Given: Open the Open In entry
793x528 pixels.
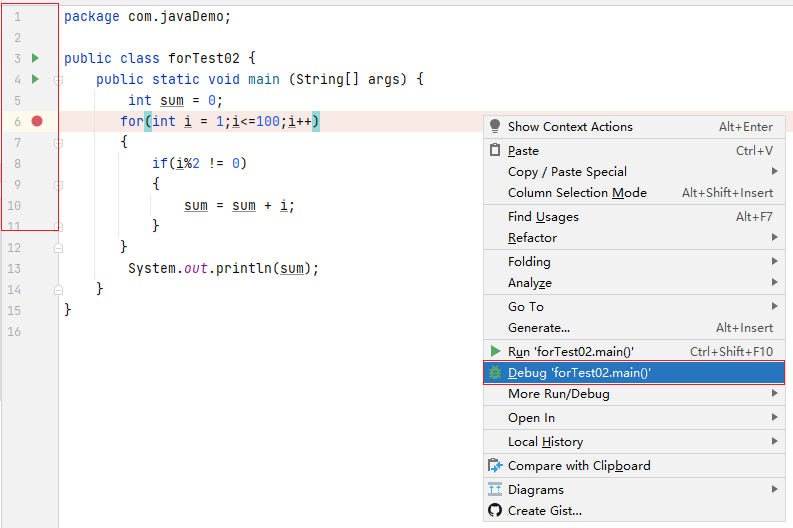Looking at the screenshot, I should click(634, 418).
